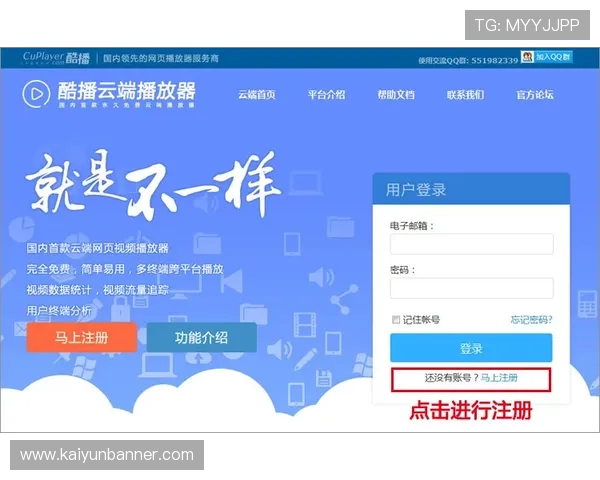This screenshot has width=600, height=480.
Task: Click the CuPlayer 酷播 logo in top bar
Action: pos(56,58)
